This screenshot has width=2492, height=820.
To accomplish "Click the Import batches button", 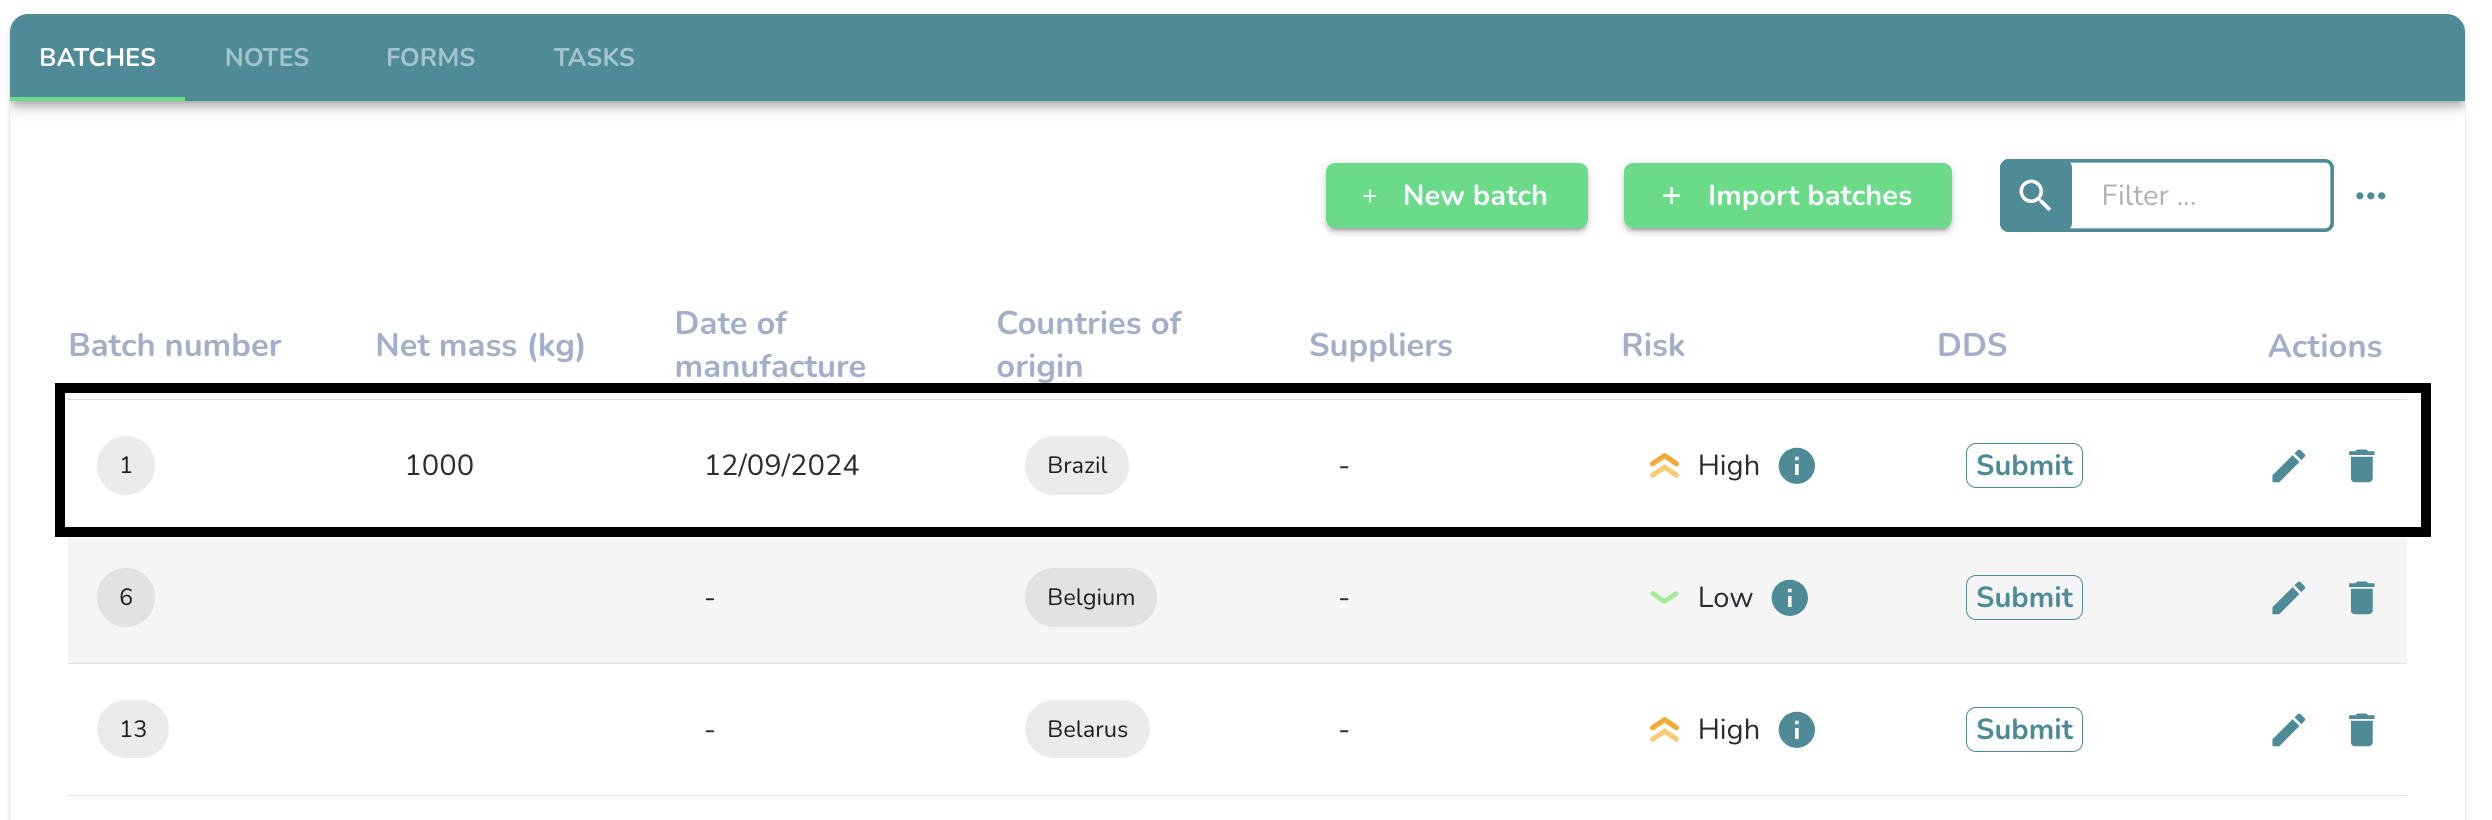I will (1787, 196).
